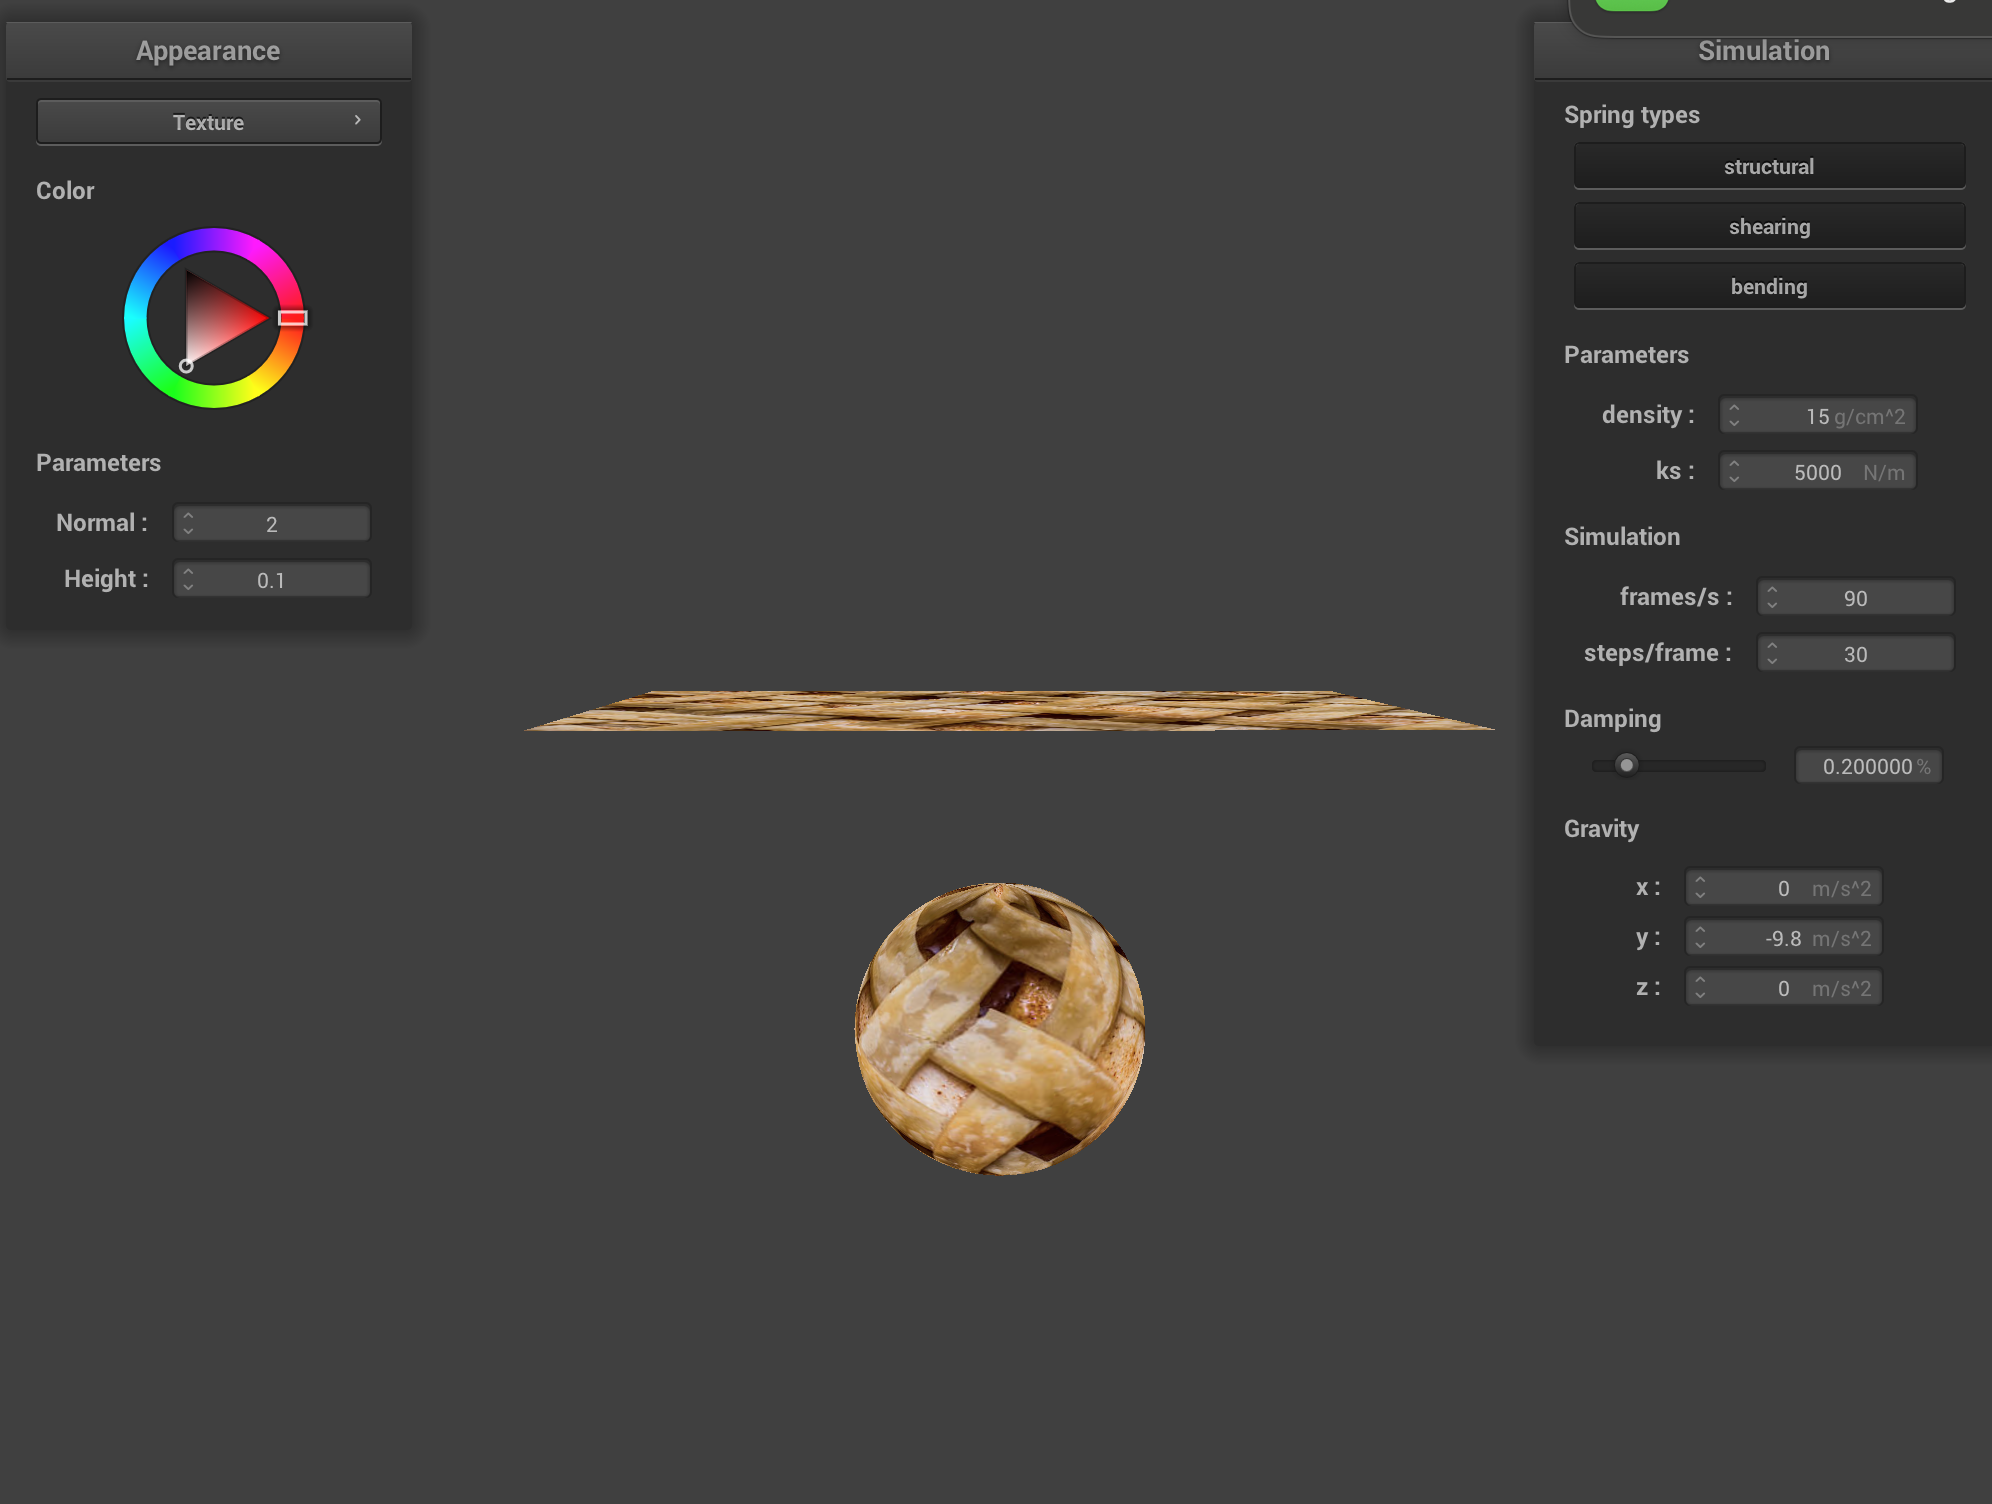Adjust the ks stepper arrows

click(x=1734, y=471)
